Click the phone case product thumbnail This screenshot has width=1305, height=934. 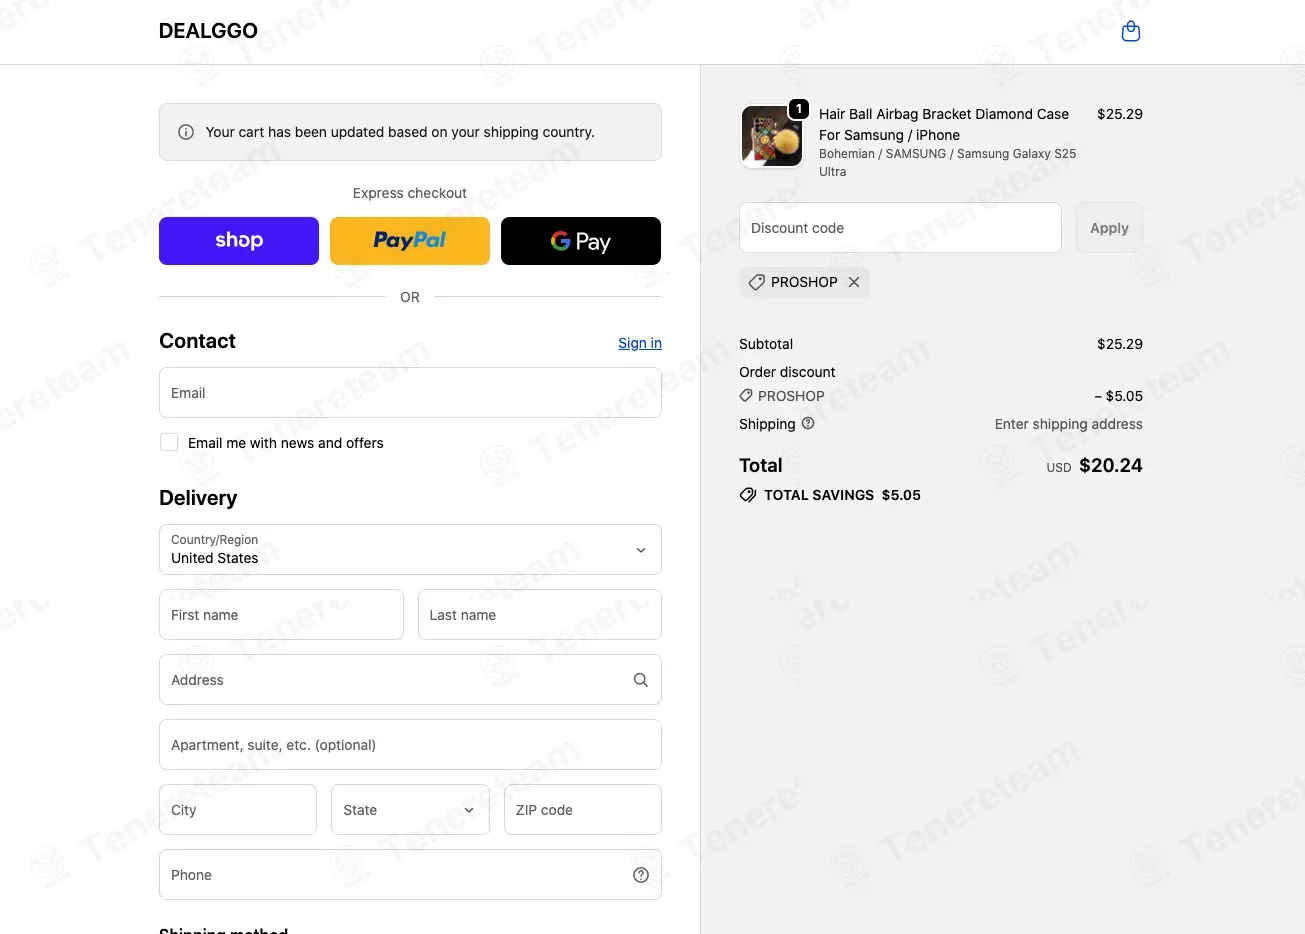pos(771,136)
